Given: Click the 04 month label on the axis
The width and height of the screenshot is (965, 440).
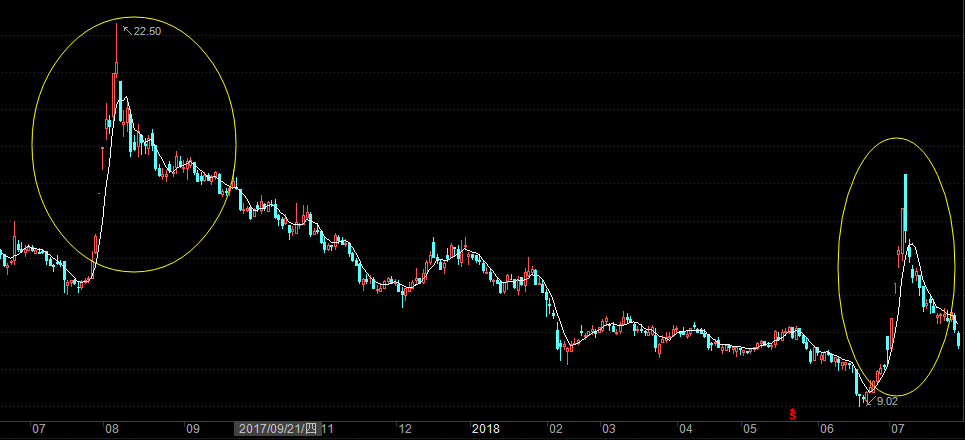Looking at the screenshot, I should [x=686, y=429].
